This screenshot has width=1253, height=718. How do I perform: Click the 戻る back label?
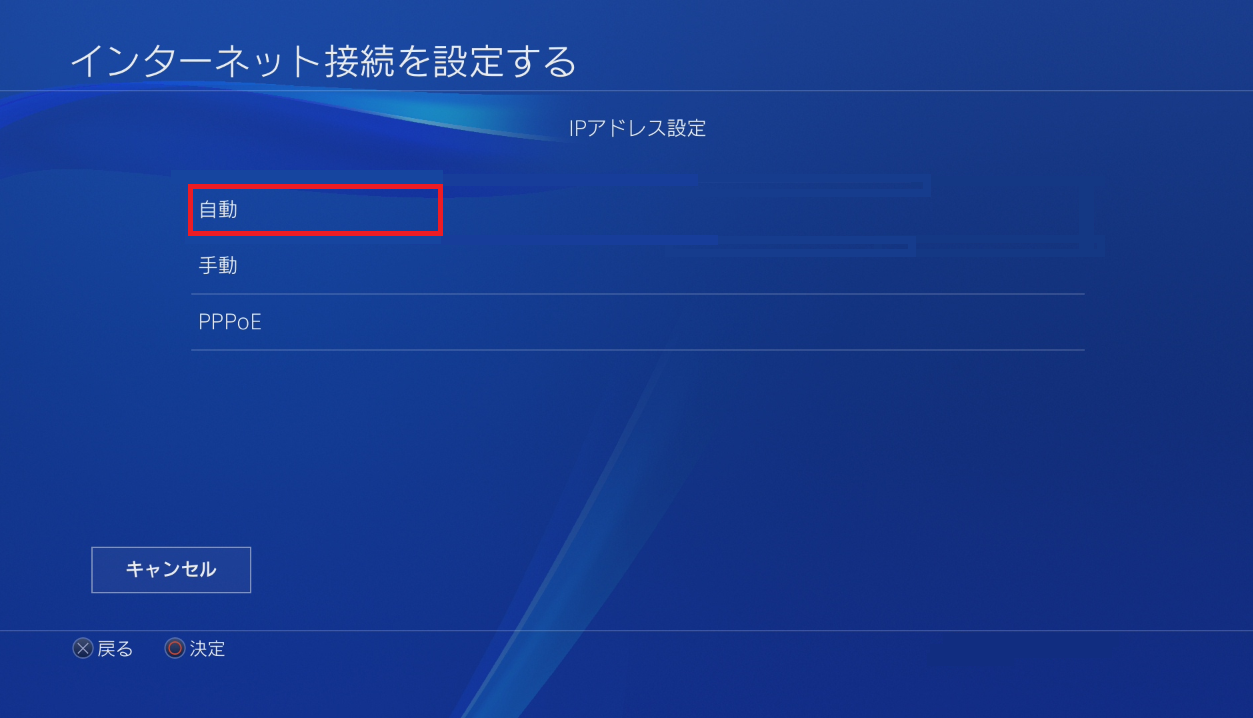pos(115,649)
